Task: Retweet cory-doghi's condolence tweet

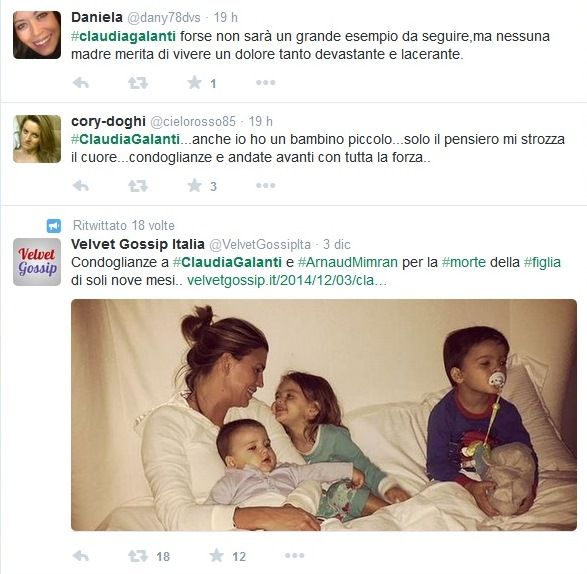Action: (138, 185)
